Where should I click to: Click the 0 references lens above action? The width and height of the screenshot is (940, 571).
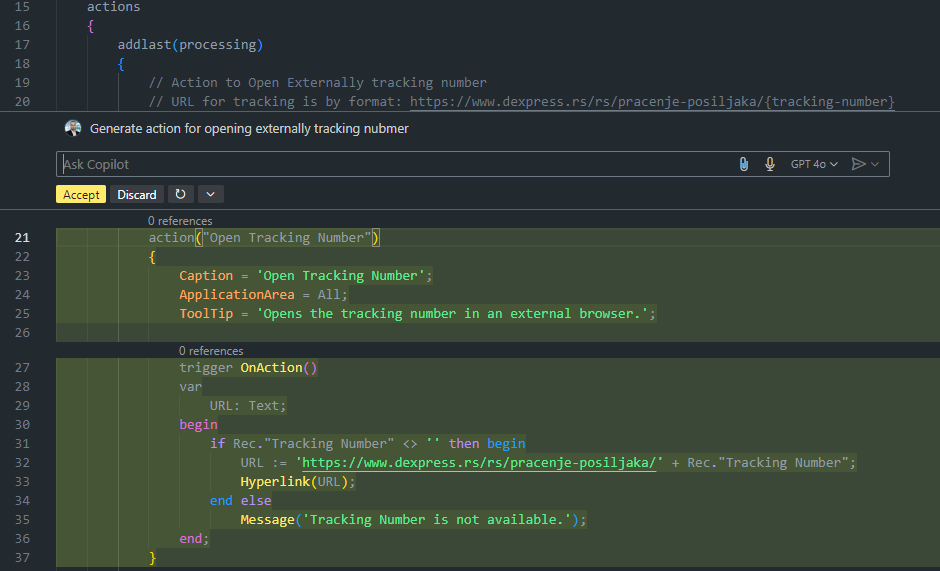pos(180,221)
